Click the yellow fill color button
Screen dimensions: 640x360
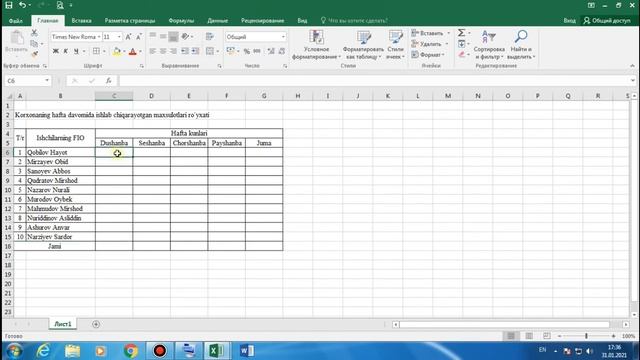[x=117, y=51]
